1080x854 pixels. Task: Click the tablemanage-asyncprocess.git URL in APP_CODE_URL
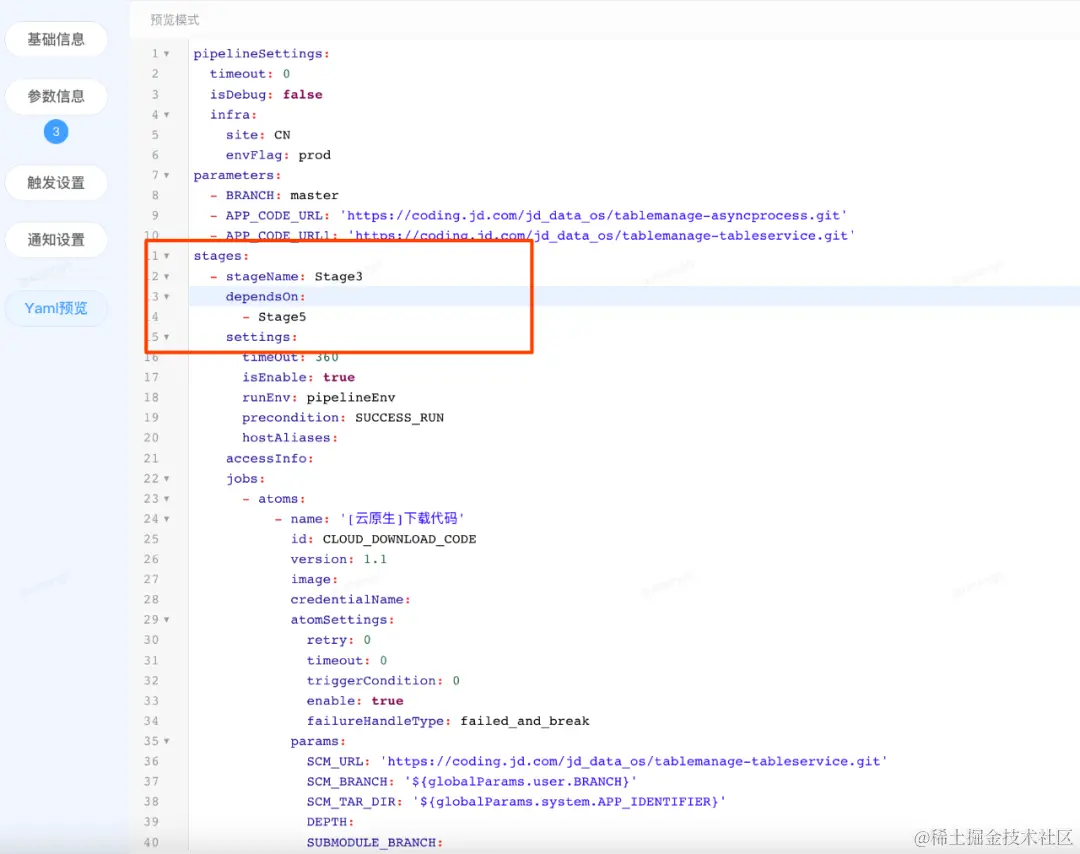coord(593,216)
